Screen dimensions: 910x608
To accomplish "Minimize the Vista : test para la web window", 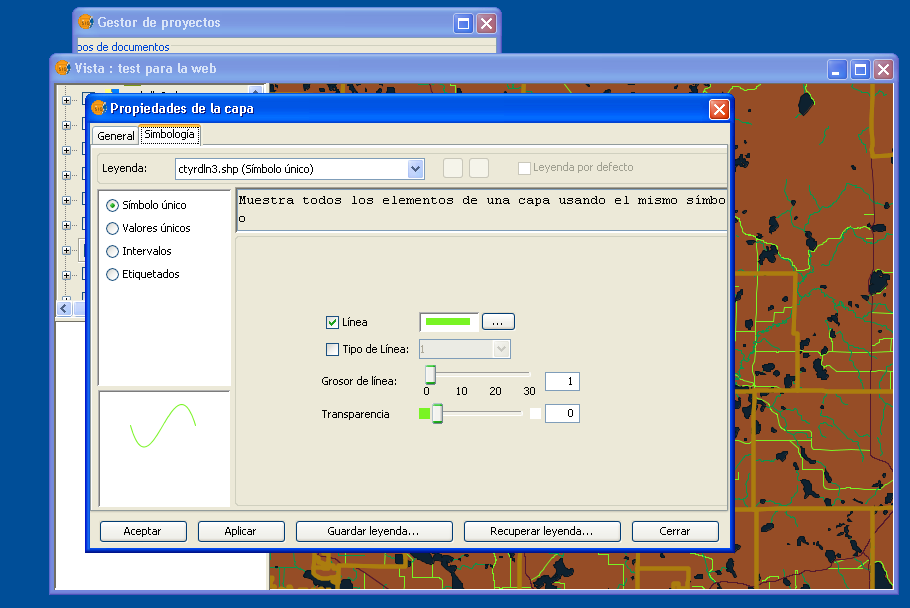I will coord(837,69).
